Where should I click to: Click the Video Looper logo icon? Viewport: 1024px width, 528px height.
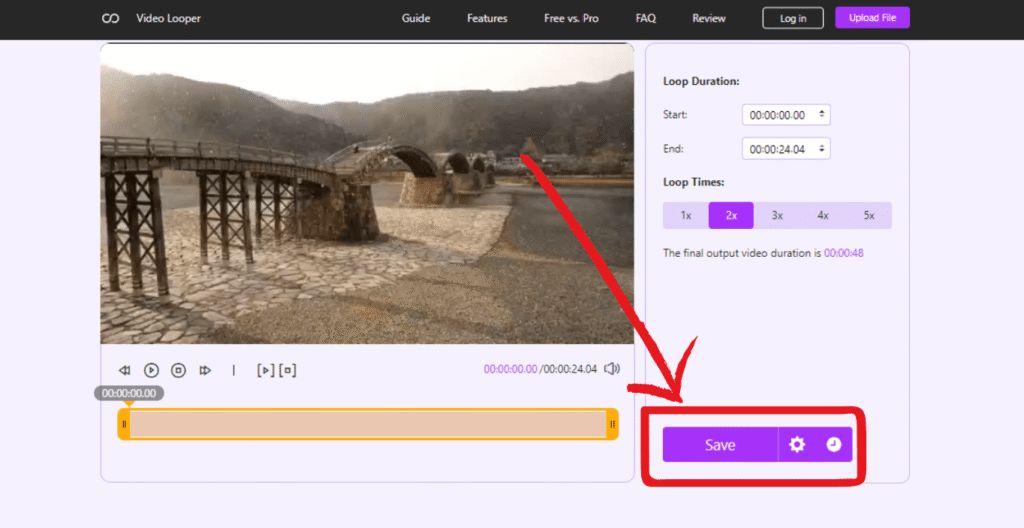(111, 18)
